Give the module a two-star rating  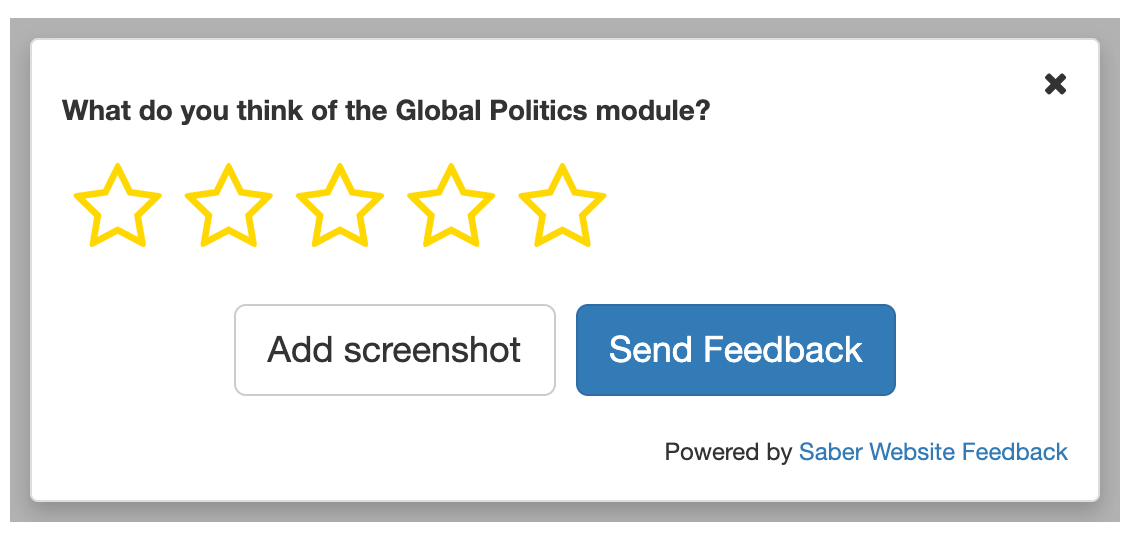(229, 207)
